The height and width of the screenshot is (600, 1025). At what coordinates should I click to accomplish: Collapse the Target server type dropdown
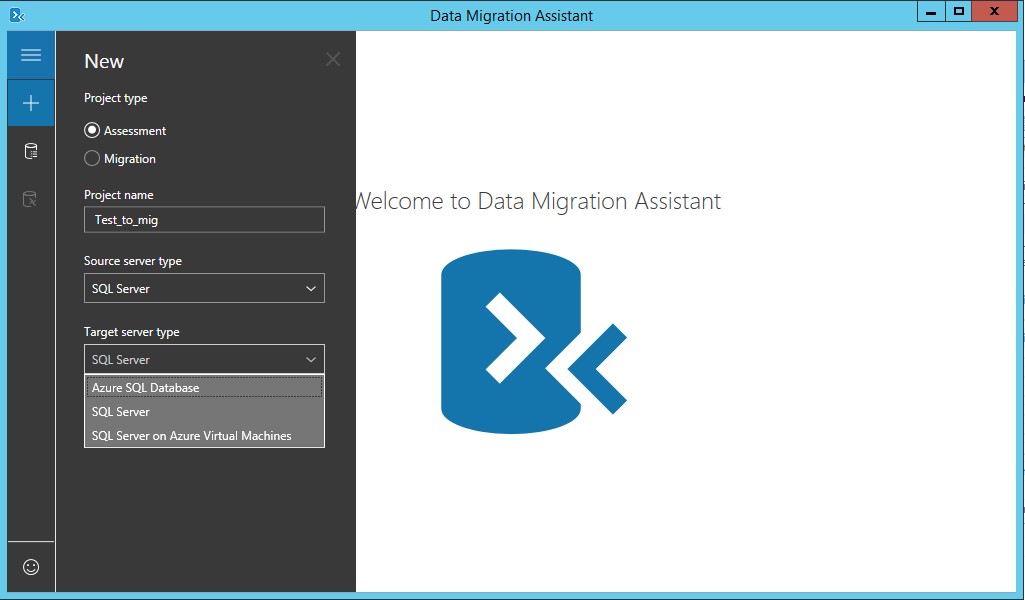point(204,359)
